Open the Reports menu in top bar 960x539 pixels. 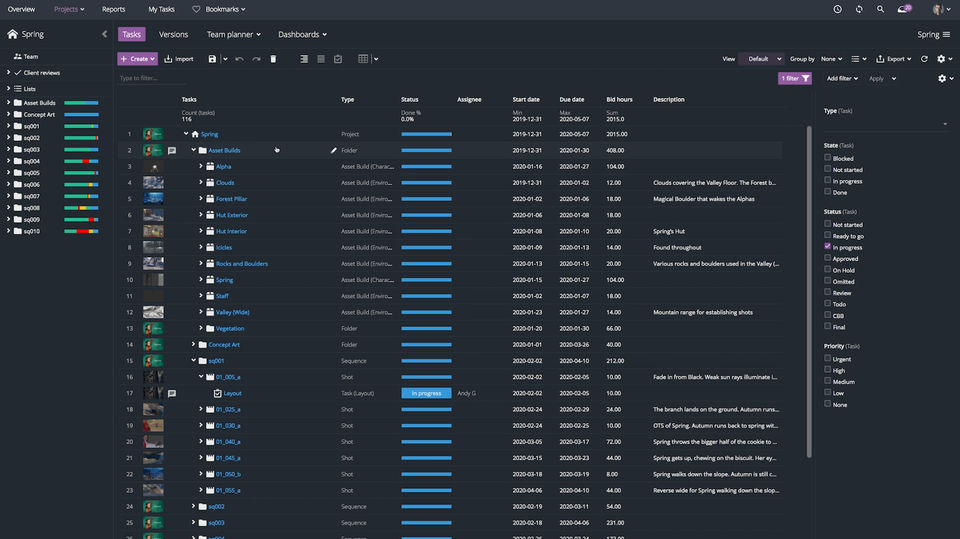click(113, 9)
